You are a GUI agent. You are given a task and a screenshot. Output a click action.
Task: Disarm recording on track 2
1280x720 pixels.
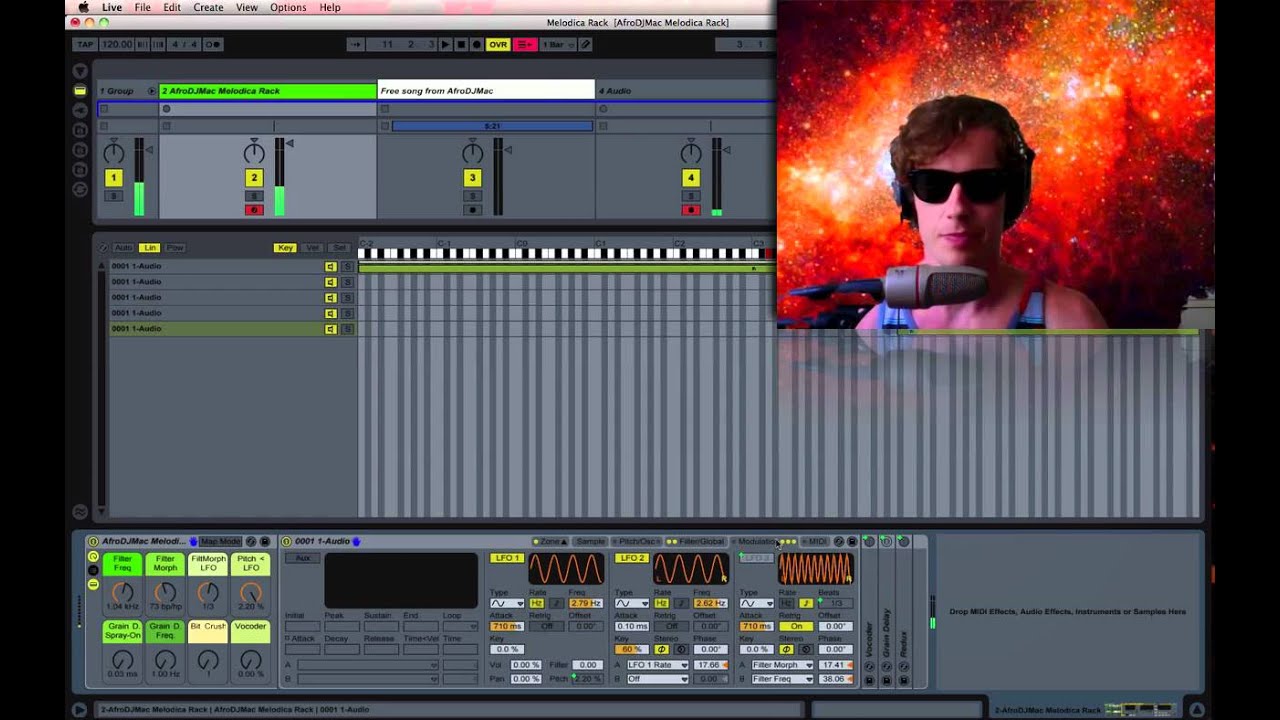254,210
